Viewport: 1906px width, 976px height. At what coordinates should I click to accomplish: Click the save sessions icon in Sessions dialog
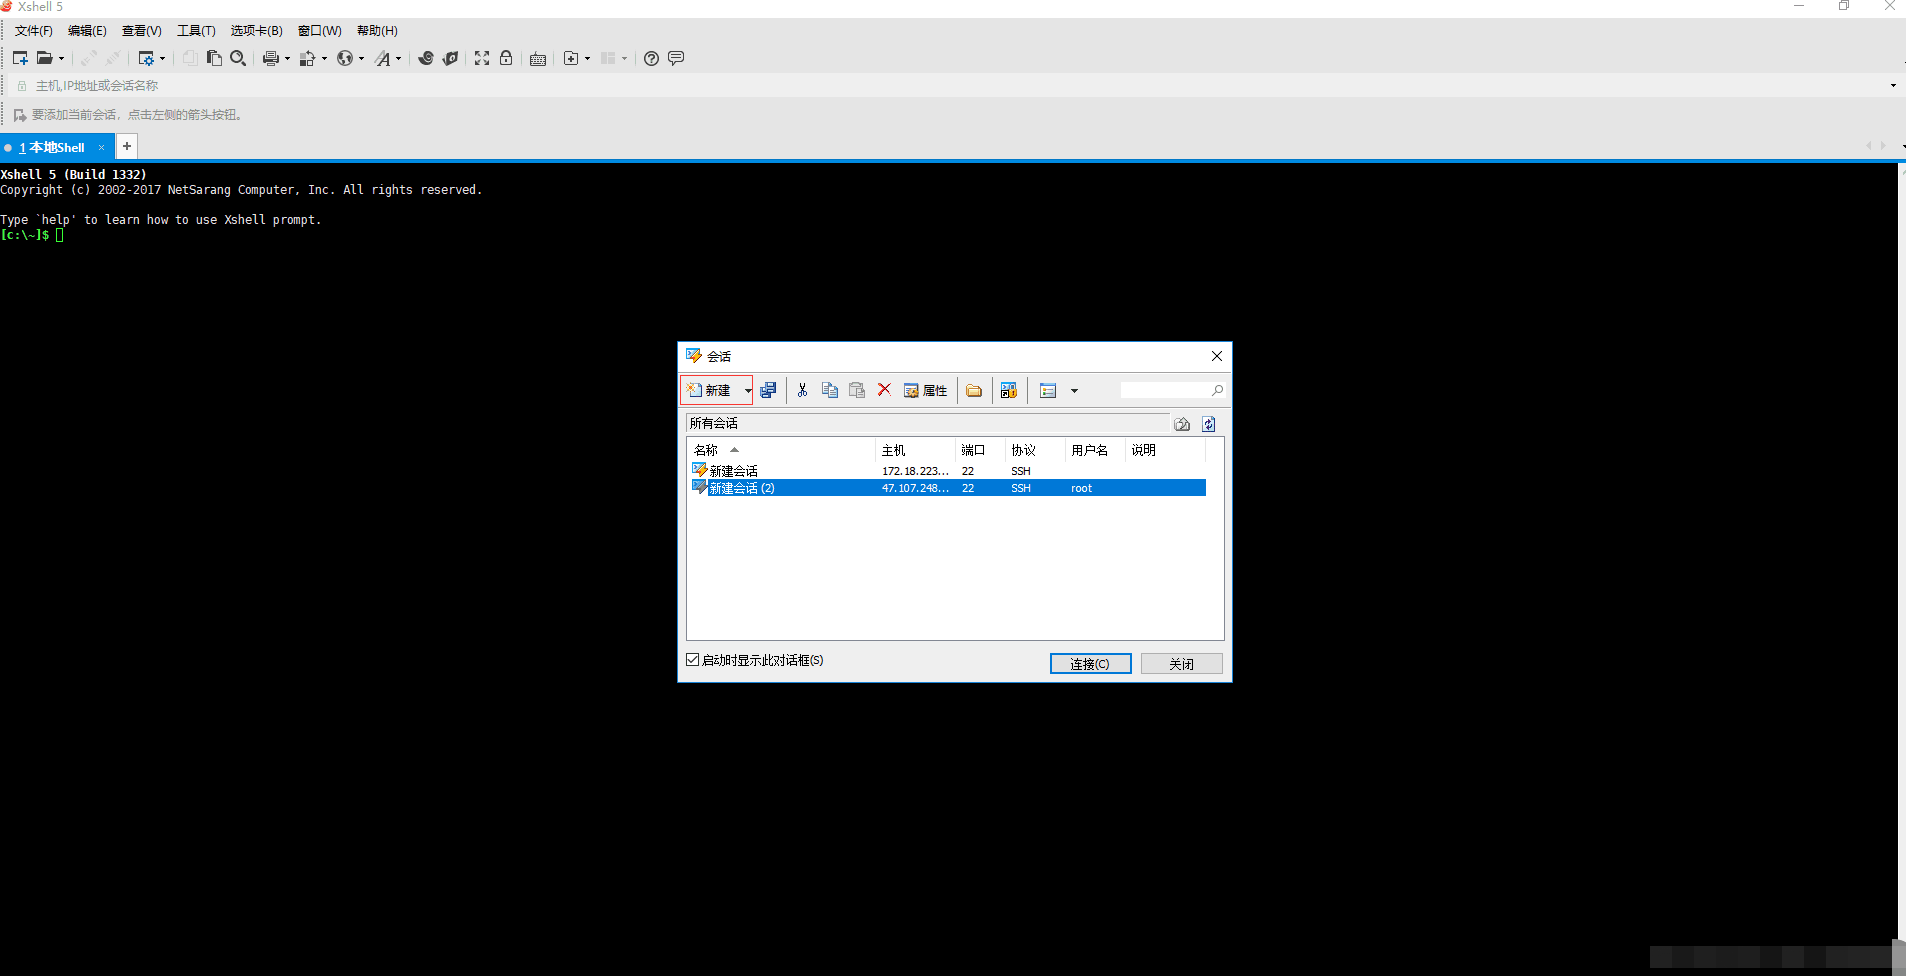click(768, 390)
